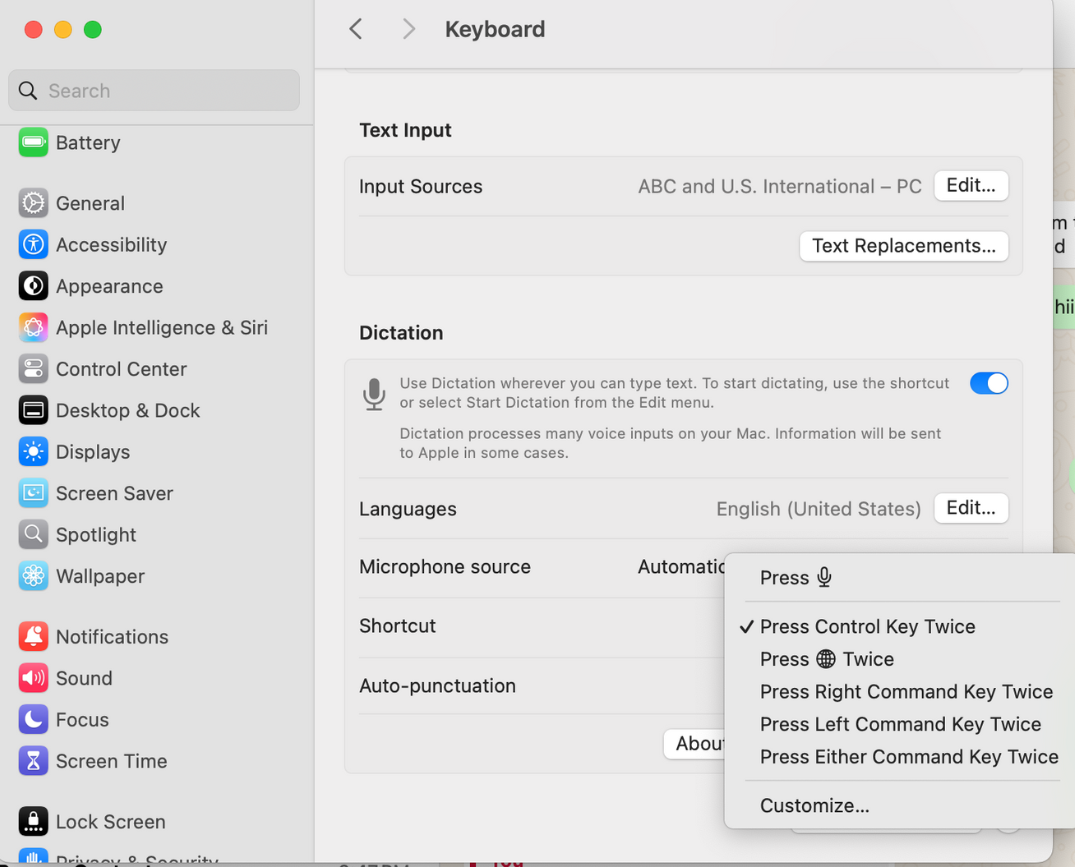This screenshot has width=1075, height=868.
Task: Click the 'English (United States)' language value
Action: tap(818, 509)
